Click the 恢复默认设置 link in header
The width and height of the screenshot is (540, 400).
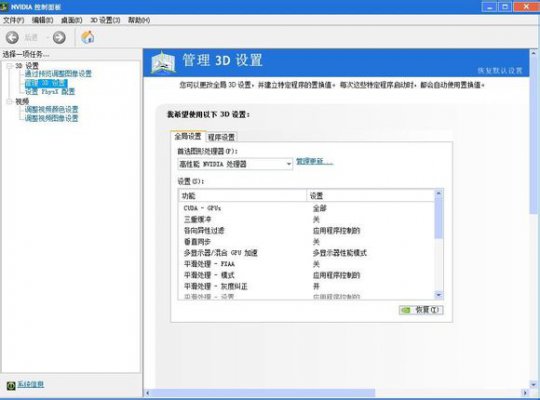pos(500,71)
